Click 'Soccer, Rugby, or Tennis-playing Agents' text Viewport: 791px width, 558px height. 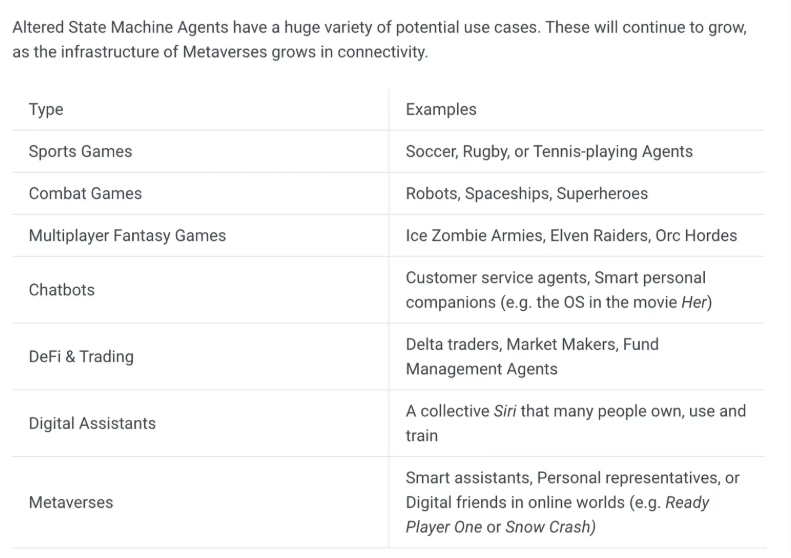[549, 151]
